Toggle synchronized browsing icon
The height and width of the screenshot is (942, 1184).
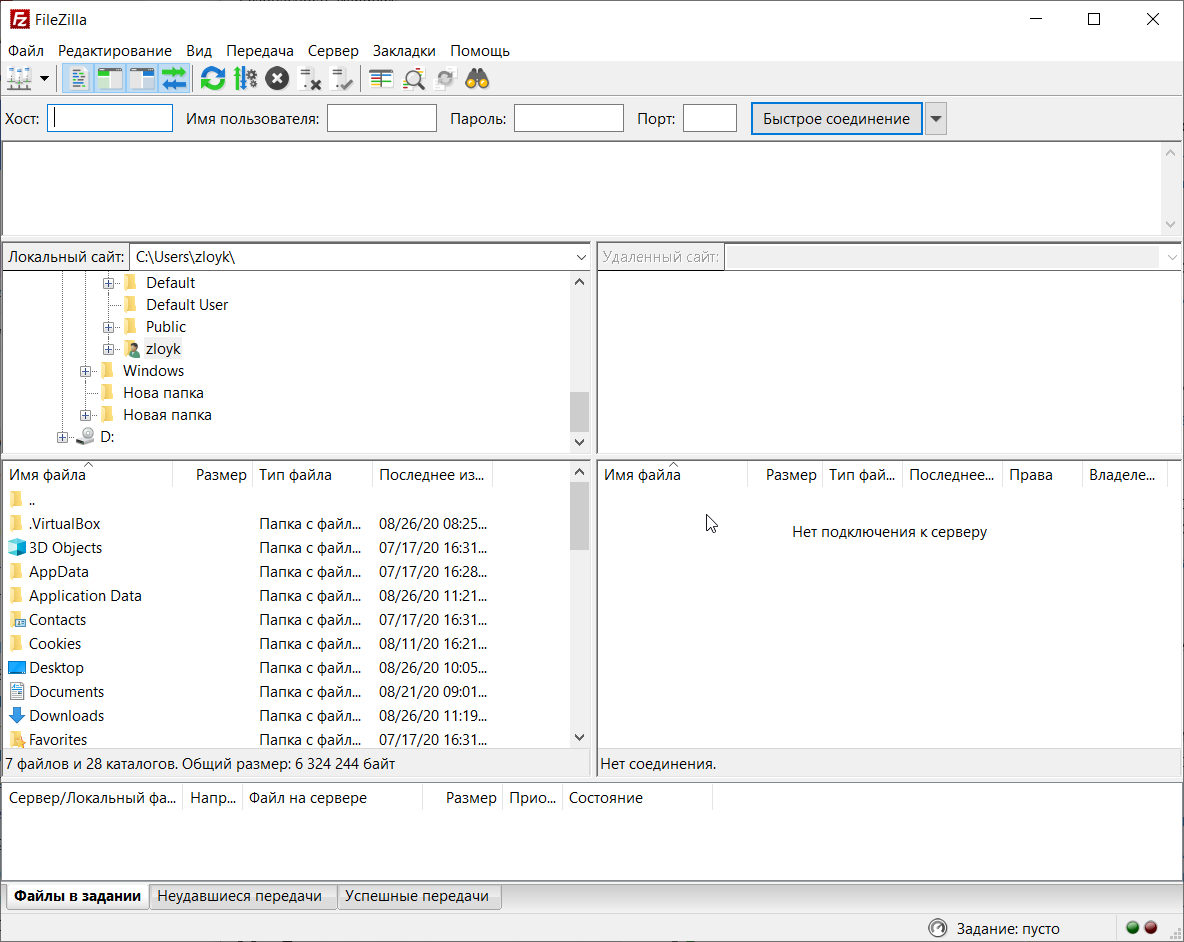446,78
